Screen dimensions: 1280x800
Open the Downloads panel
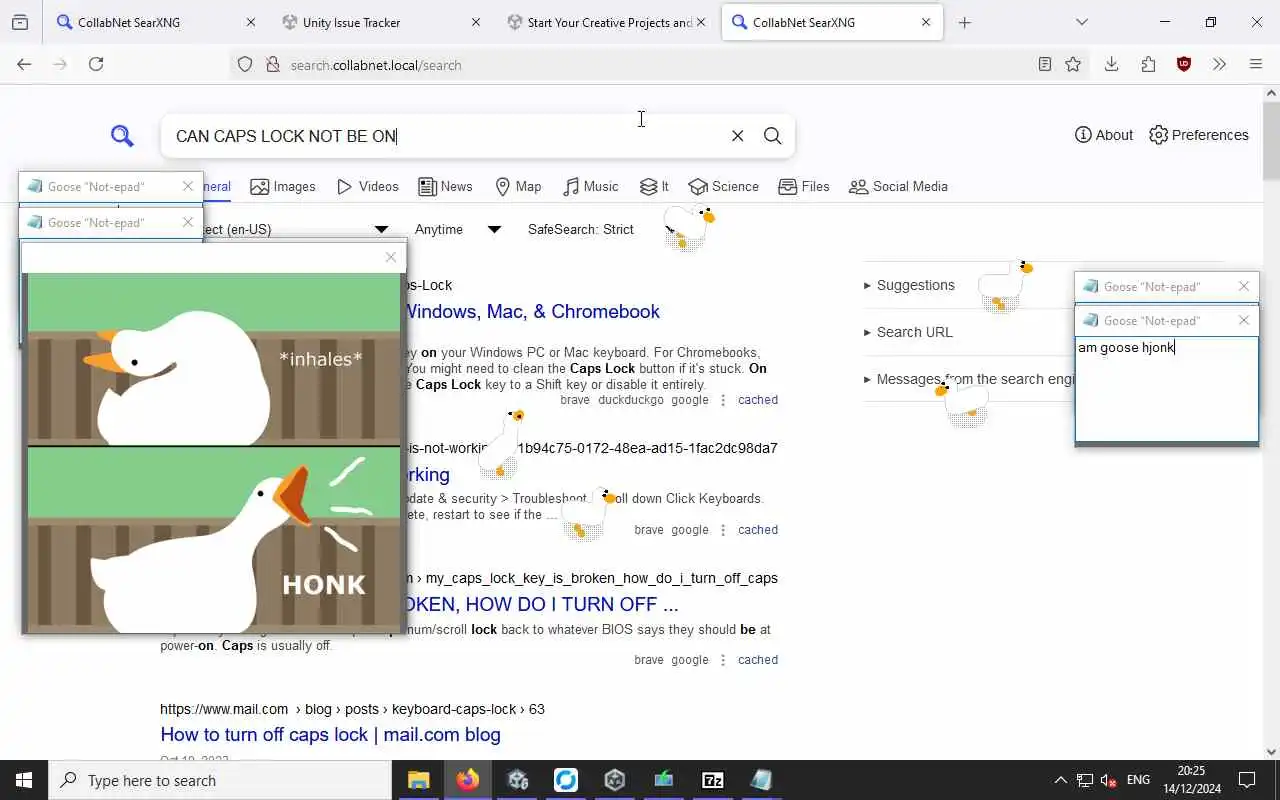1111,64
